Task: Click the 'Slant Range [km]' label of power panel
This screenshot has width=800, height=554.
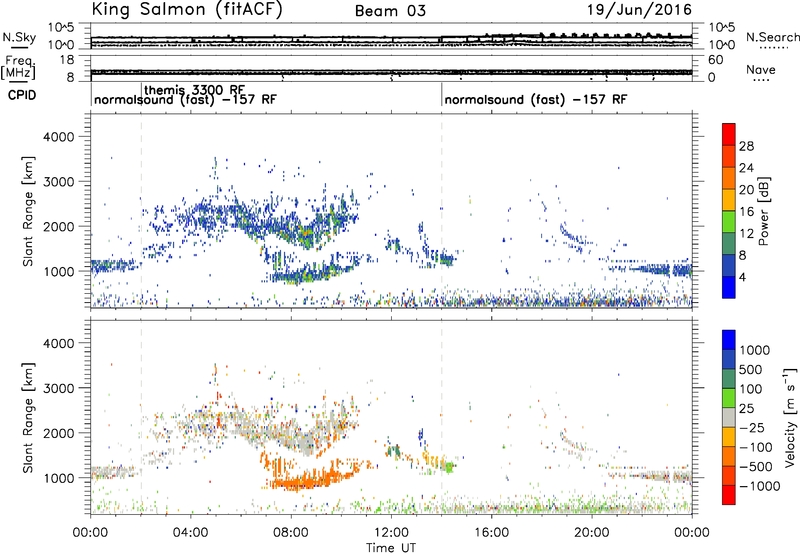Action: [28, 211]
